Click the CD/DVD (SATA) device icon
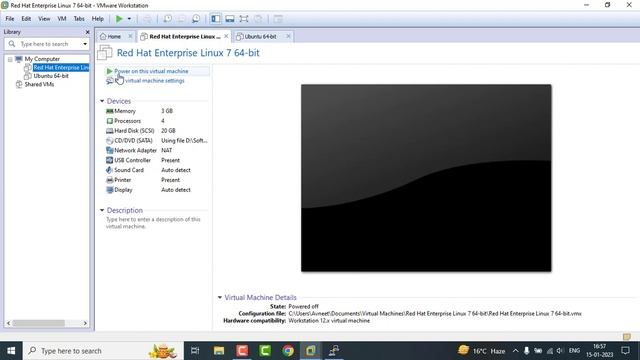Viewport: 640px width, 360px height. coord(109,140)
